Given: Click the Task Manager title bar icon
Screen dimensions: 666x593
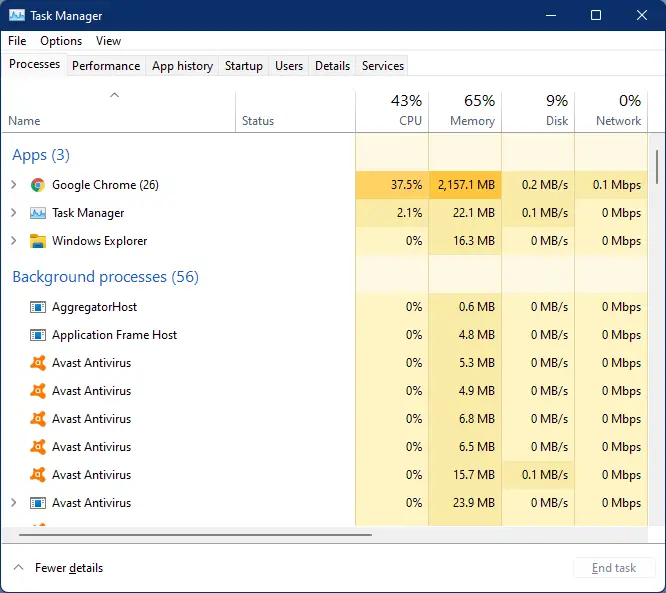Looking at the screenshot, I should point(17,16).
